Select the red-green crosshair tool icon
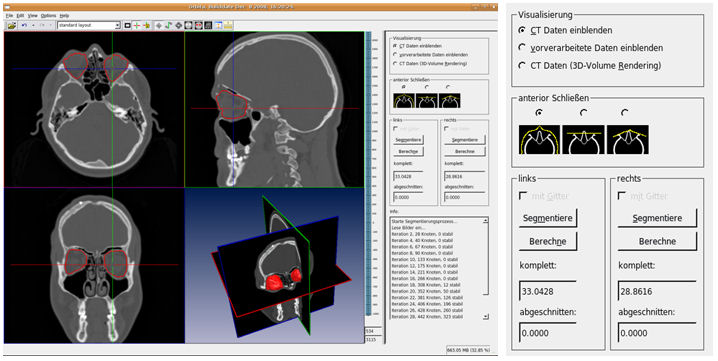The image size is (718, 361). coord(136,26)
